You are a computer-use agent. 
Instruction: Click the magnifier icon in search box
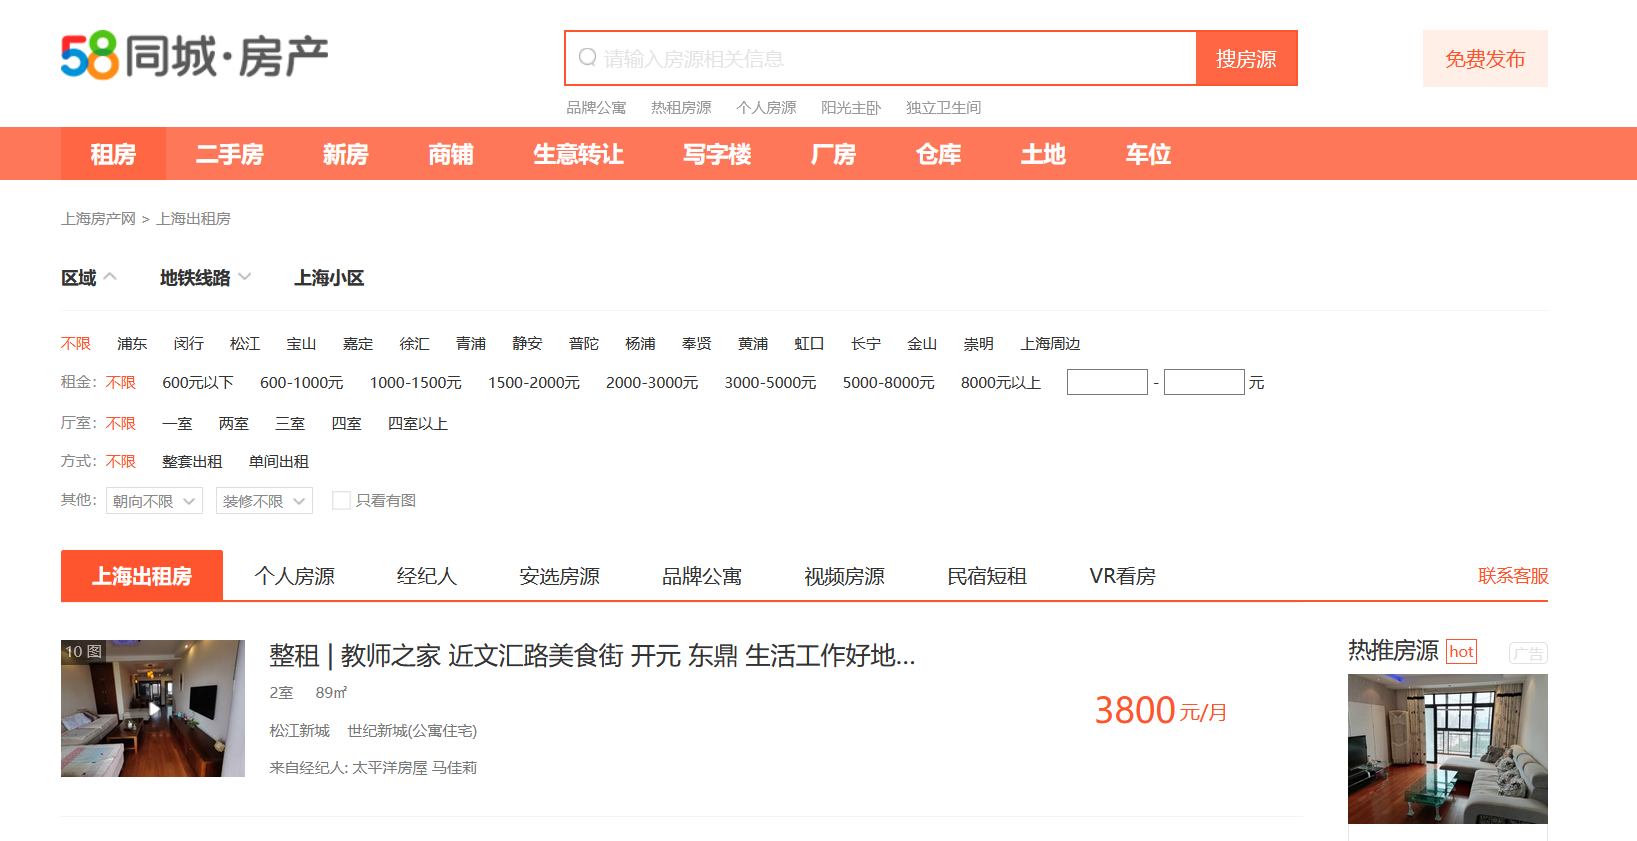(x=587, y=57)
